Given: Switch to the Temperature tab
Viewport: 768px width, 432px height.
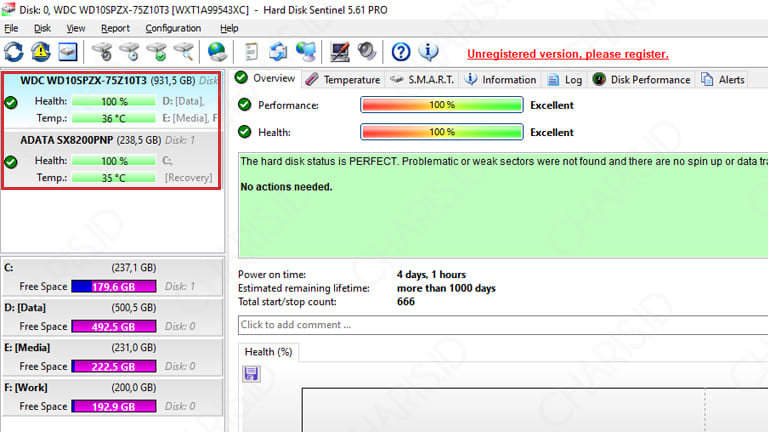Looking at the screenshot, I should coord(343,79).
